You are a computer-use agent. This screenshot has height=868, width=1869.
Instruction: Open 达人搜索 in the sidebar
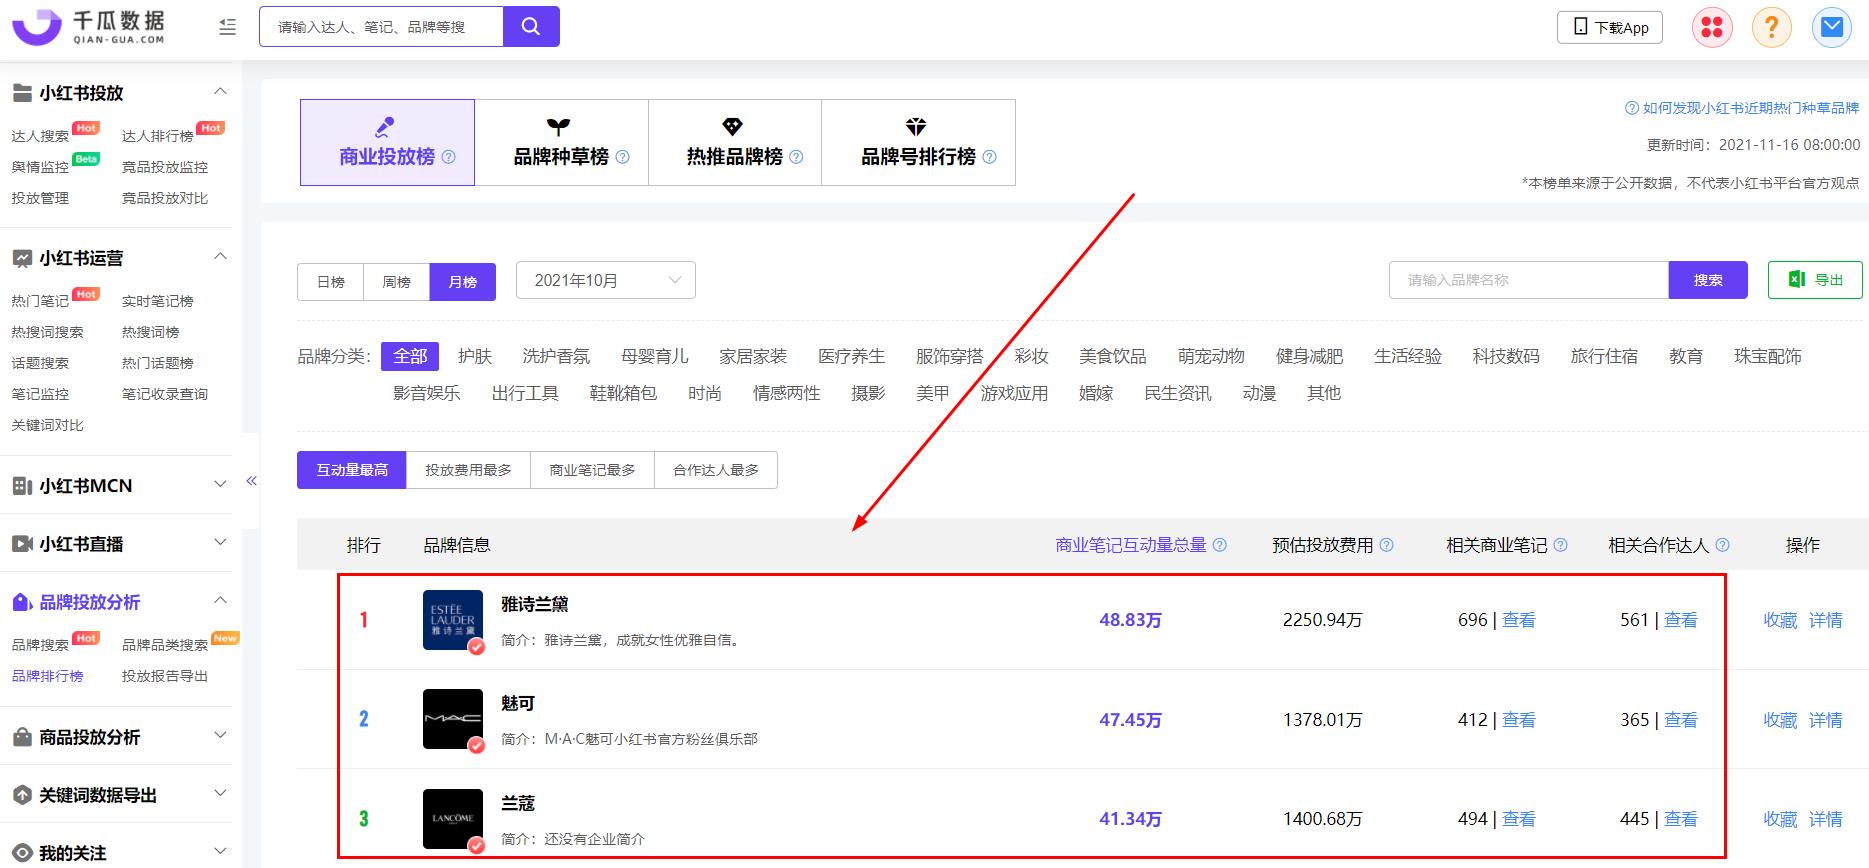[x=40, y=136]
